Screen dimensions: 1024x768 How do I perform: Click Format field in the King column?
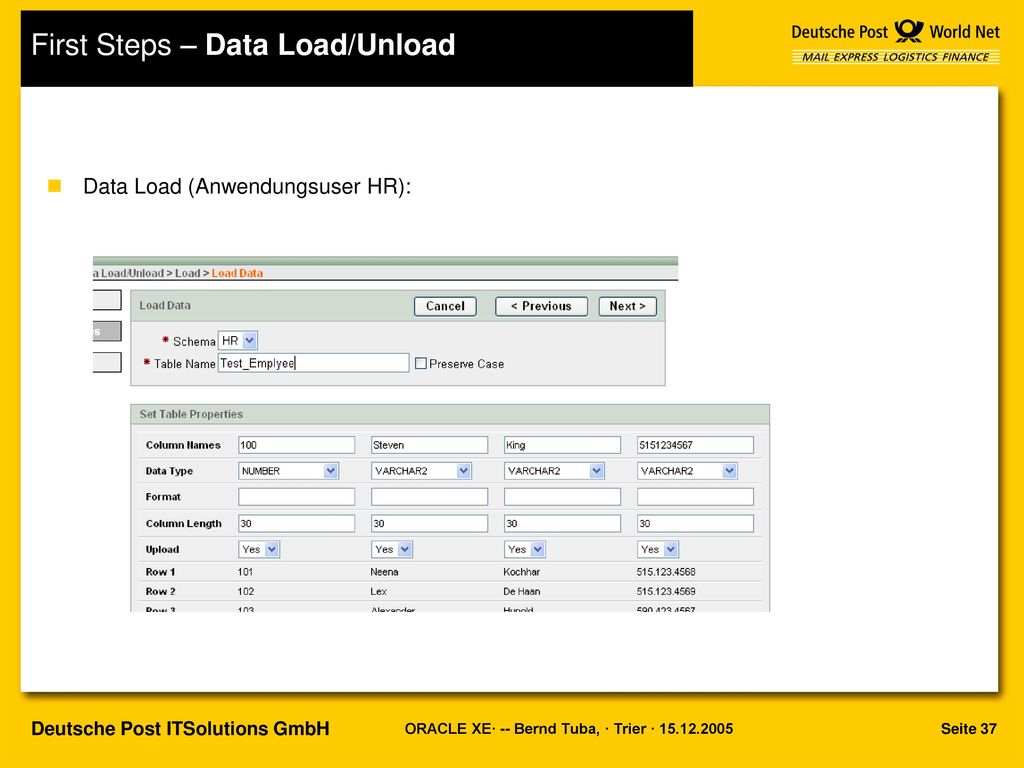(x=562, y=497)
